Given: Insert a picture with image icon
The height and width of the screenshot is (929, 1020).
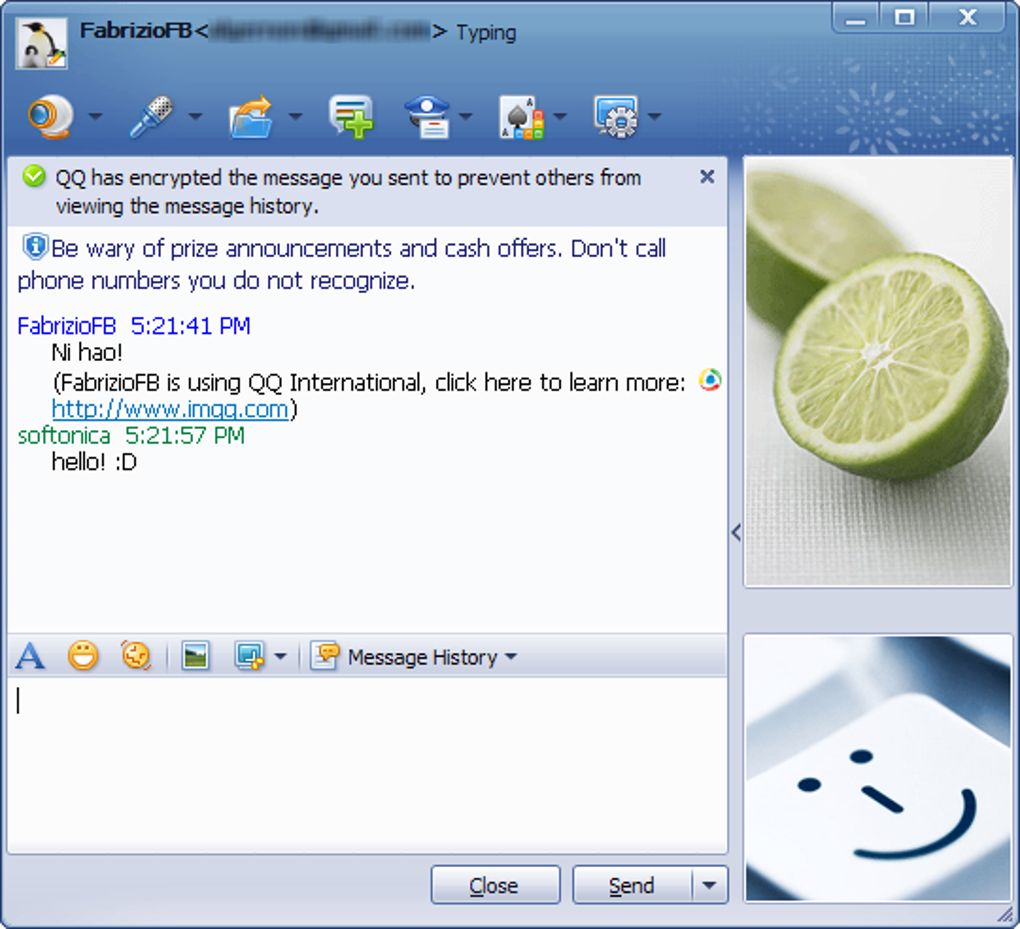Looking at the screenshot, I should [x=196, y=656].
